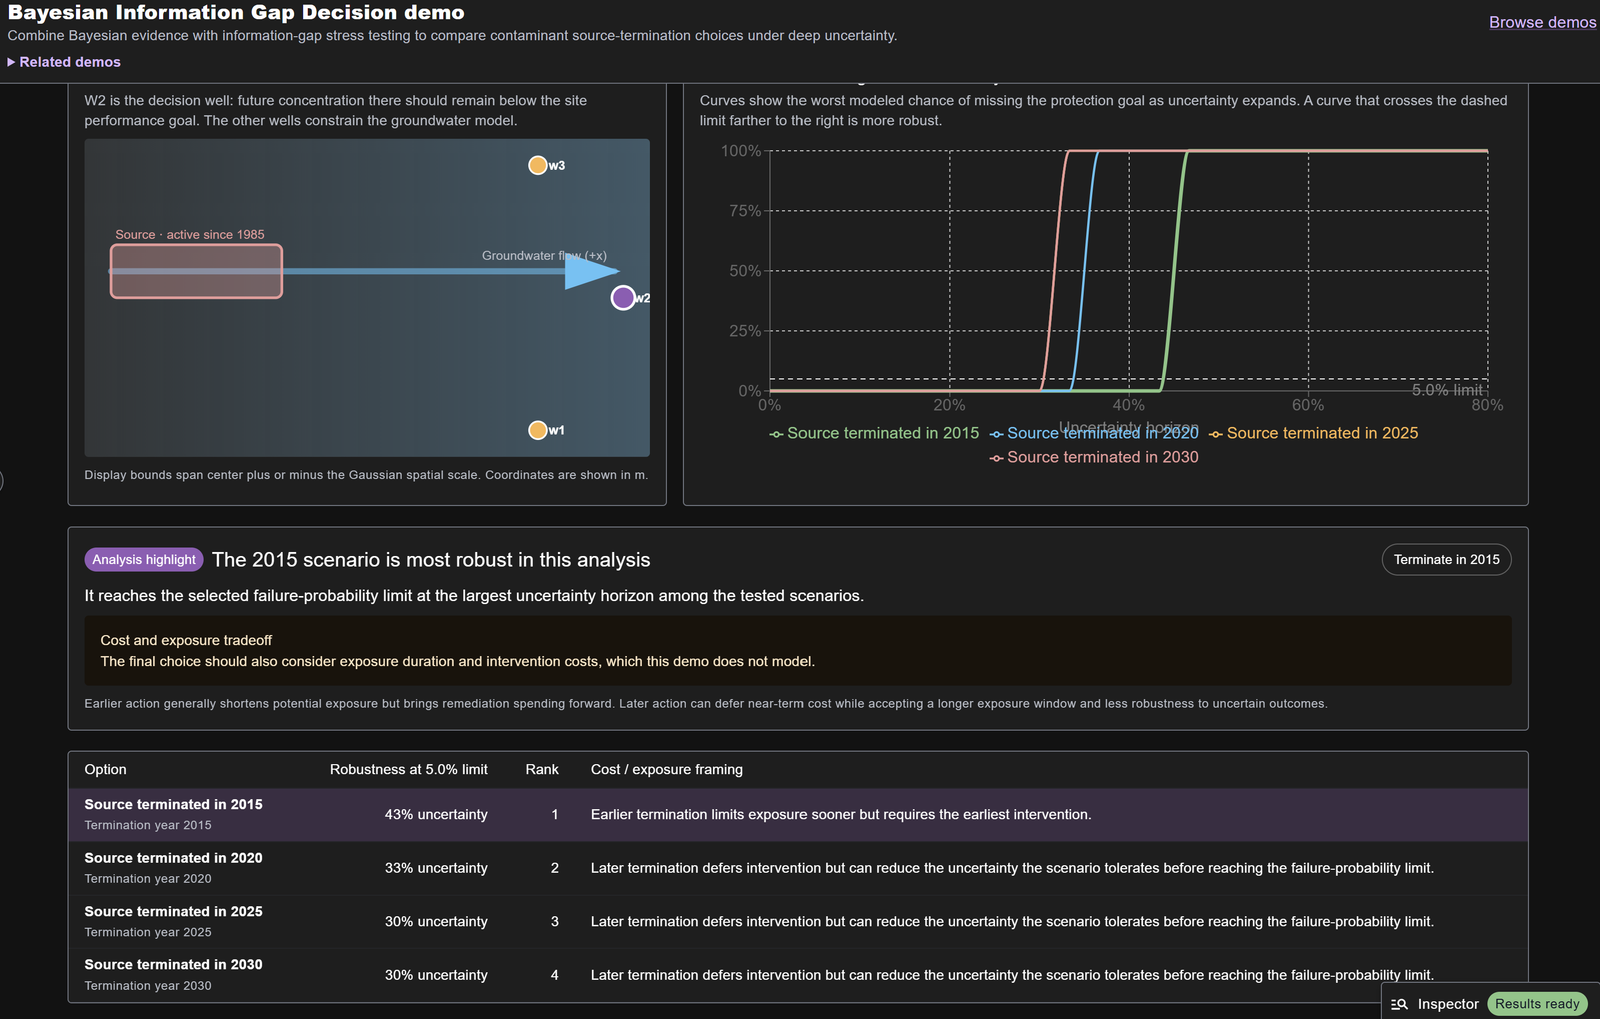
Task: Click the Termination year 2030 subtitle
Action: pos(148,986)
